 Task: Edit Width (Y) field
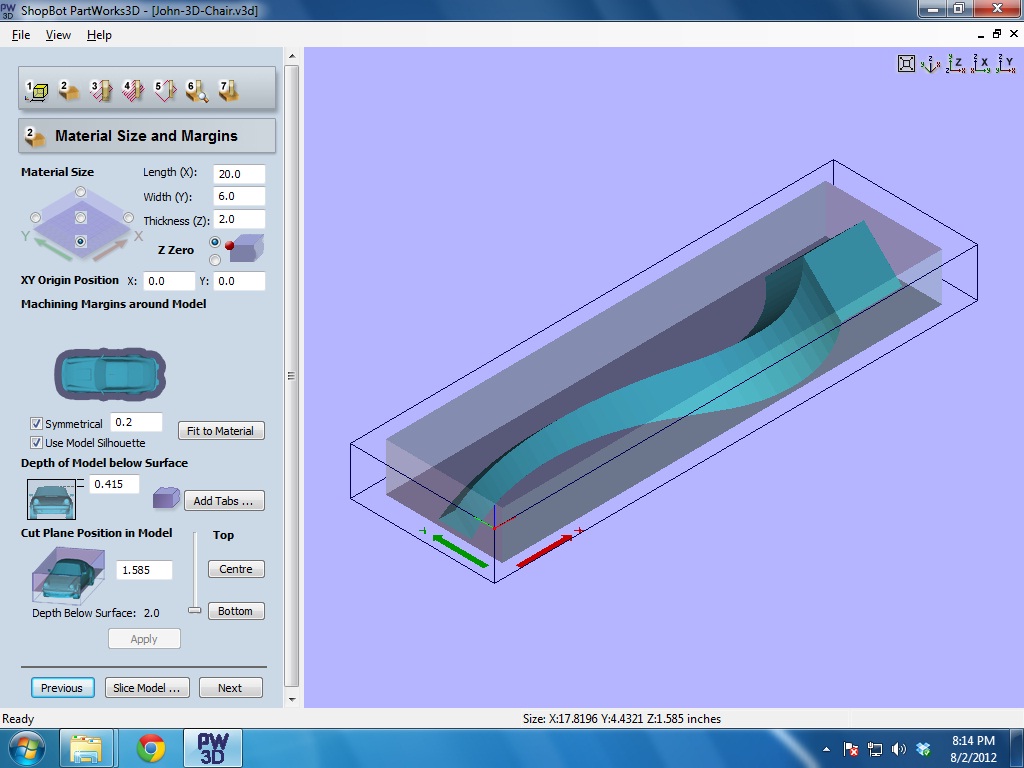[x=239, y=196]
